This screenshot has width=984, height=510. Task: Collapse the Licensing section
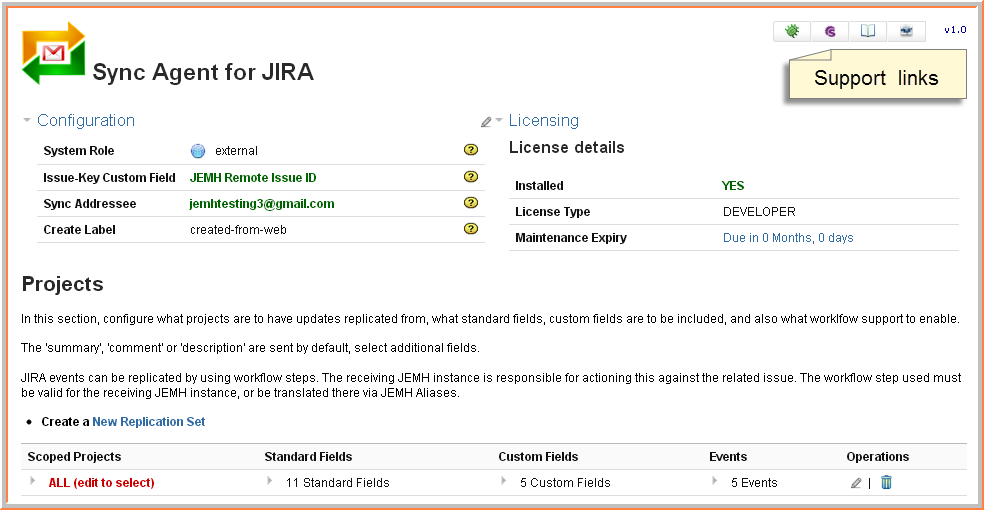pyautogui.click(x=499, y=120)
